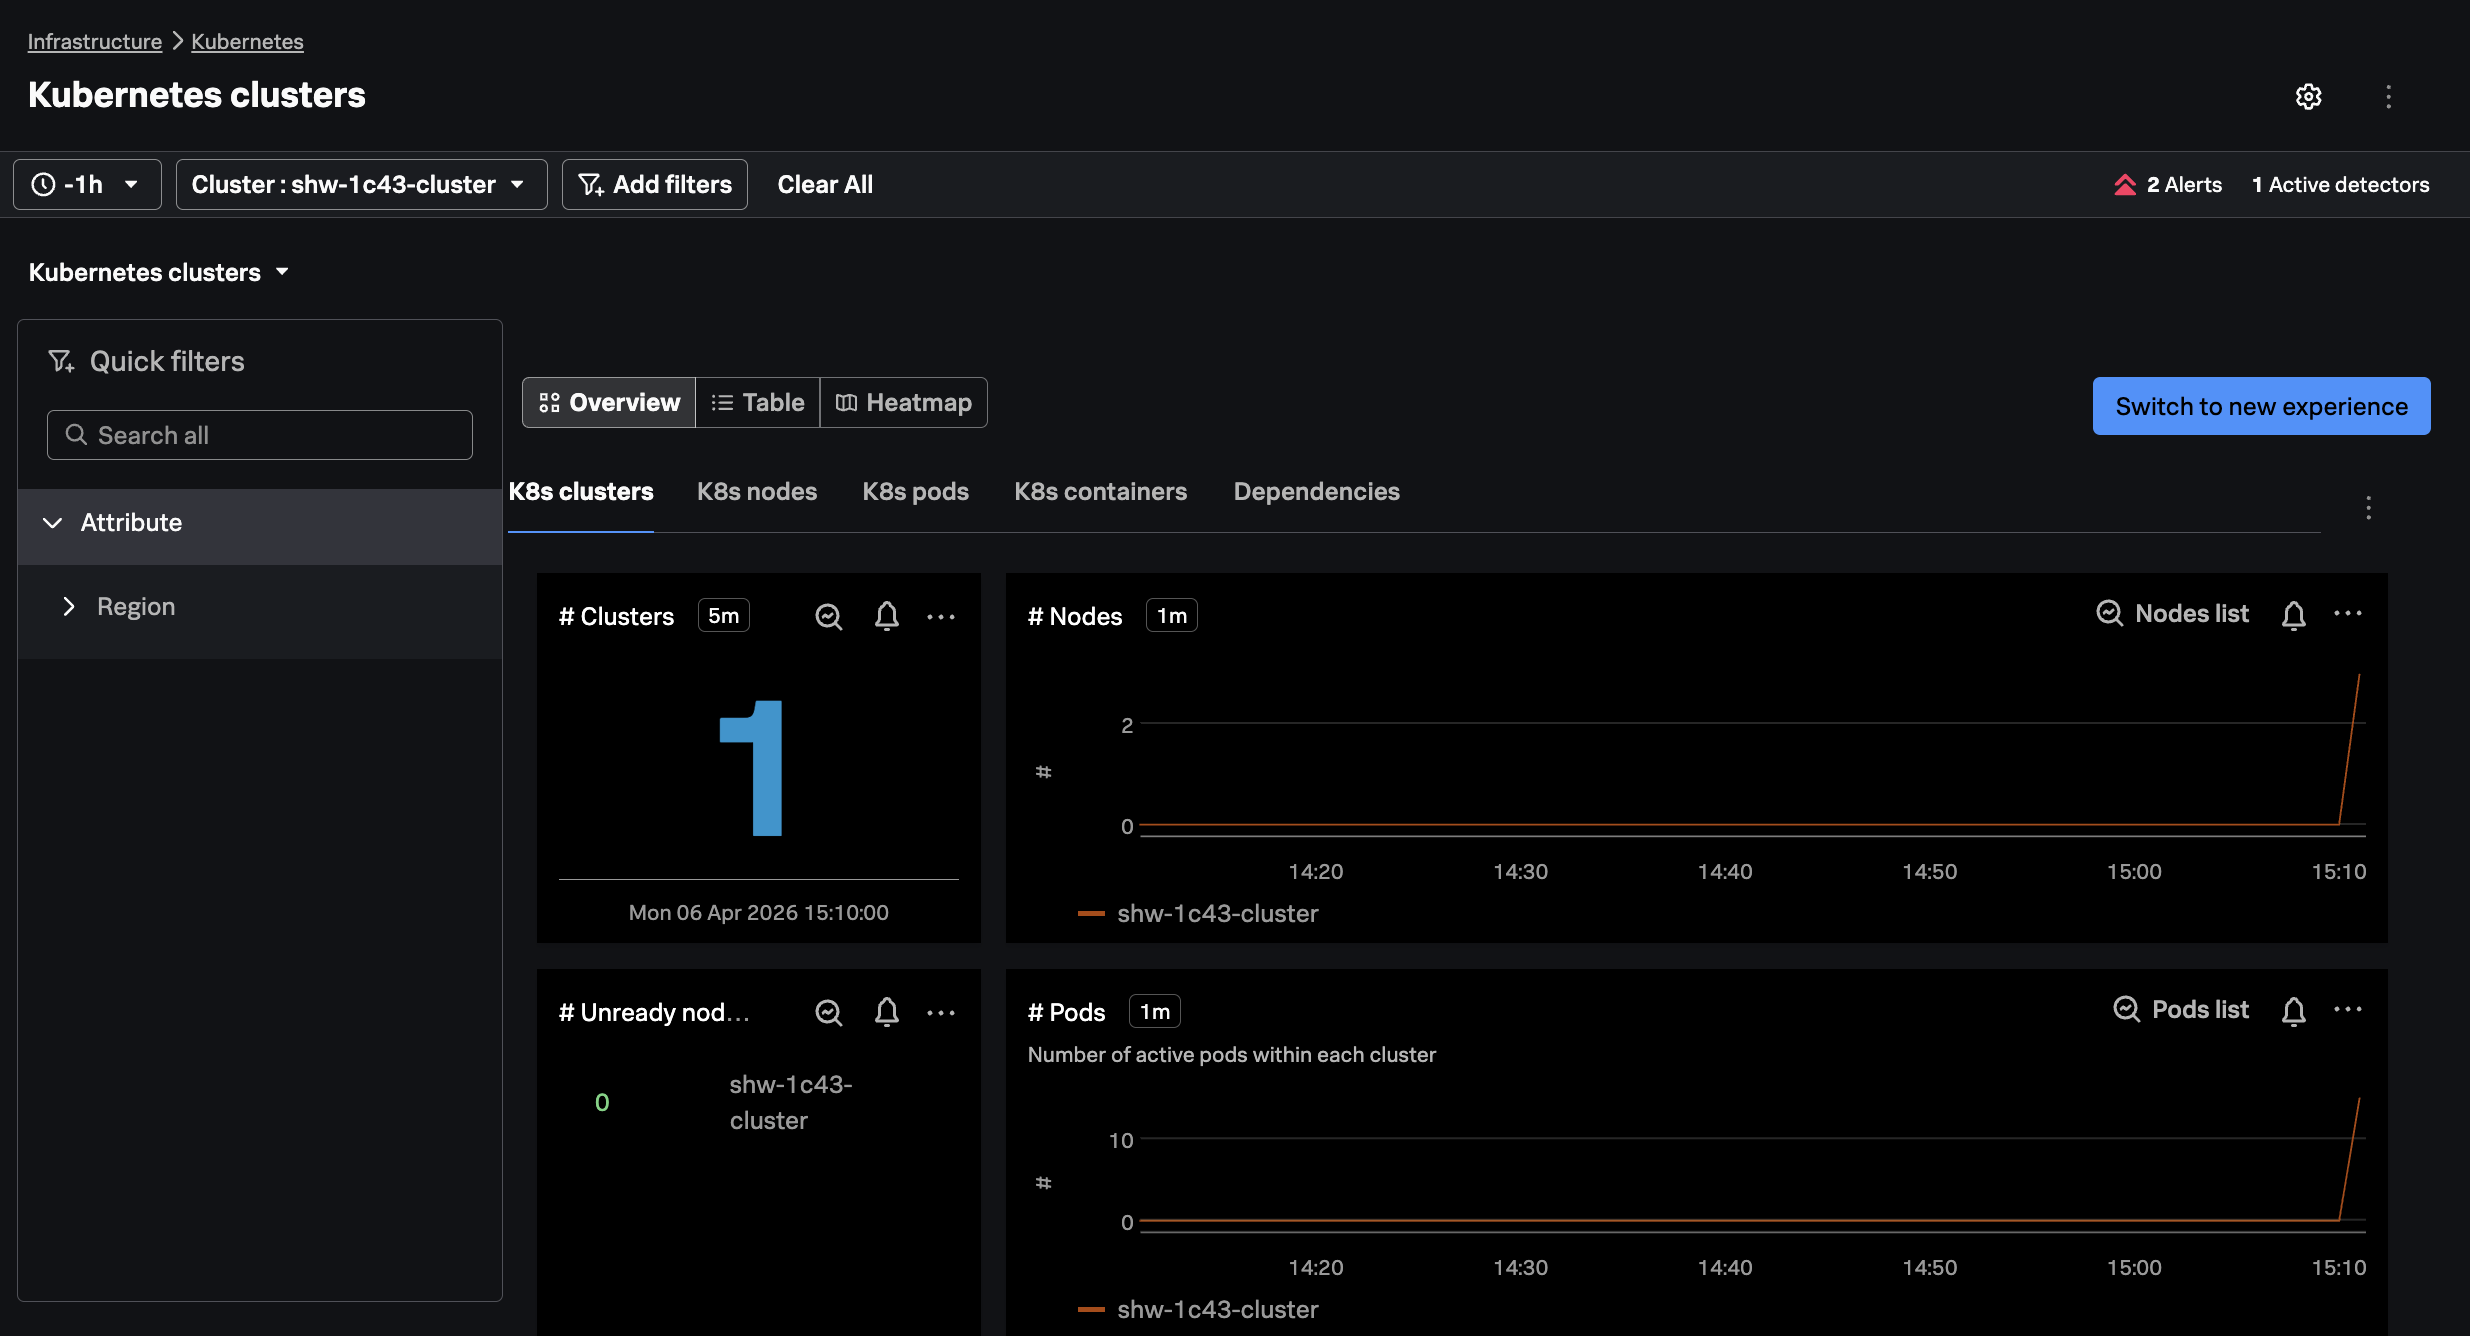This screenshot has height=1336, width=2470.
Task: Click # Pods panel title
Action: [x=1066, y=1012]
